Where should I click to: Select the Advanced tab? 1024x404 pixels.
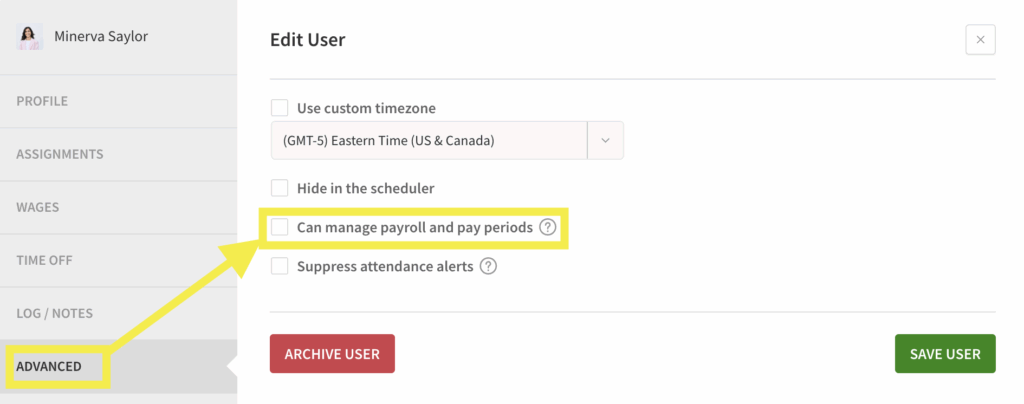click(49, 367)
